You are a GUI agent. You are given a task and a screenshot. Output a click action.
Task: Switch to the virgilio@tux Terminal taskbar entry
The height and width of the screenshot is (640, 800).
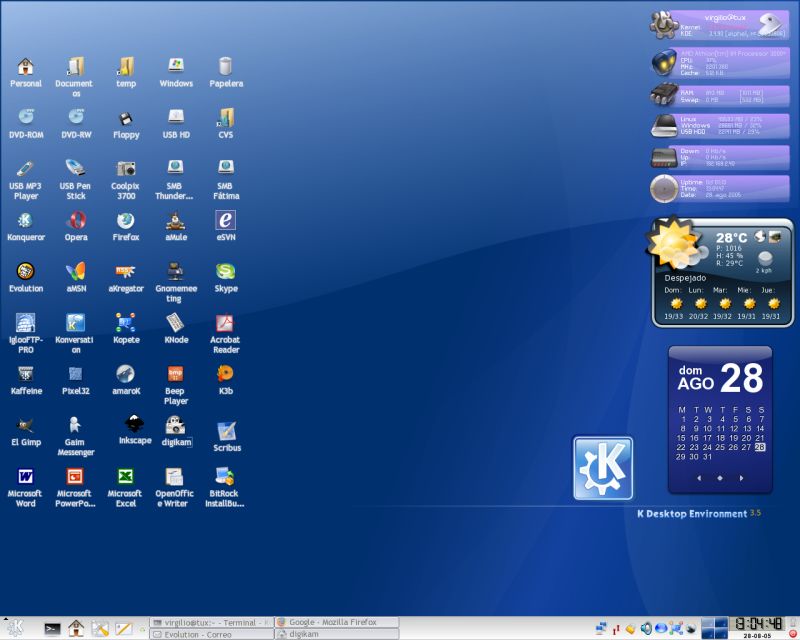pos(212,622)
